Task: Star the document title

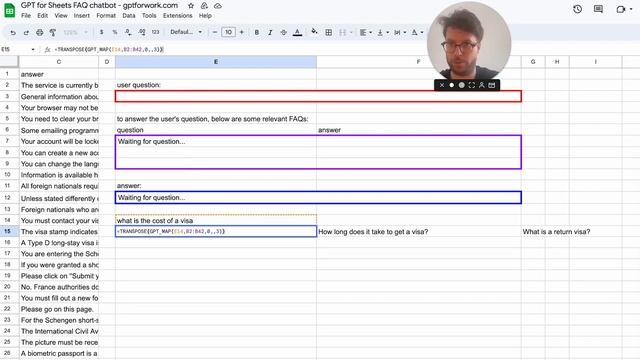Action: [191, 6]
